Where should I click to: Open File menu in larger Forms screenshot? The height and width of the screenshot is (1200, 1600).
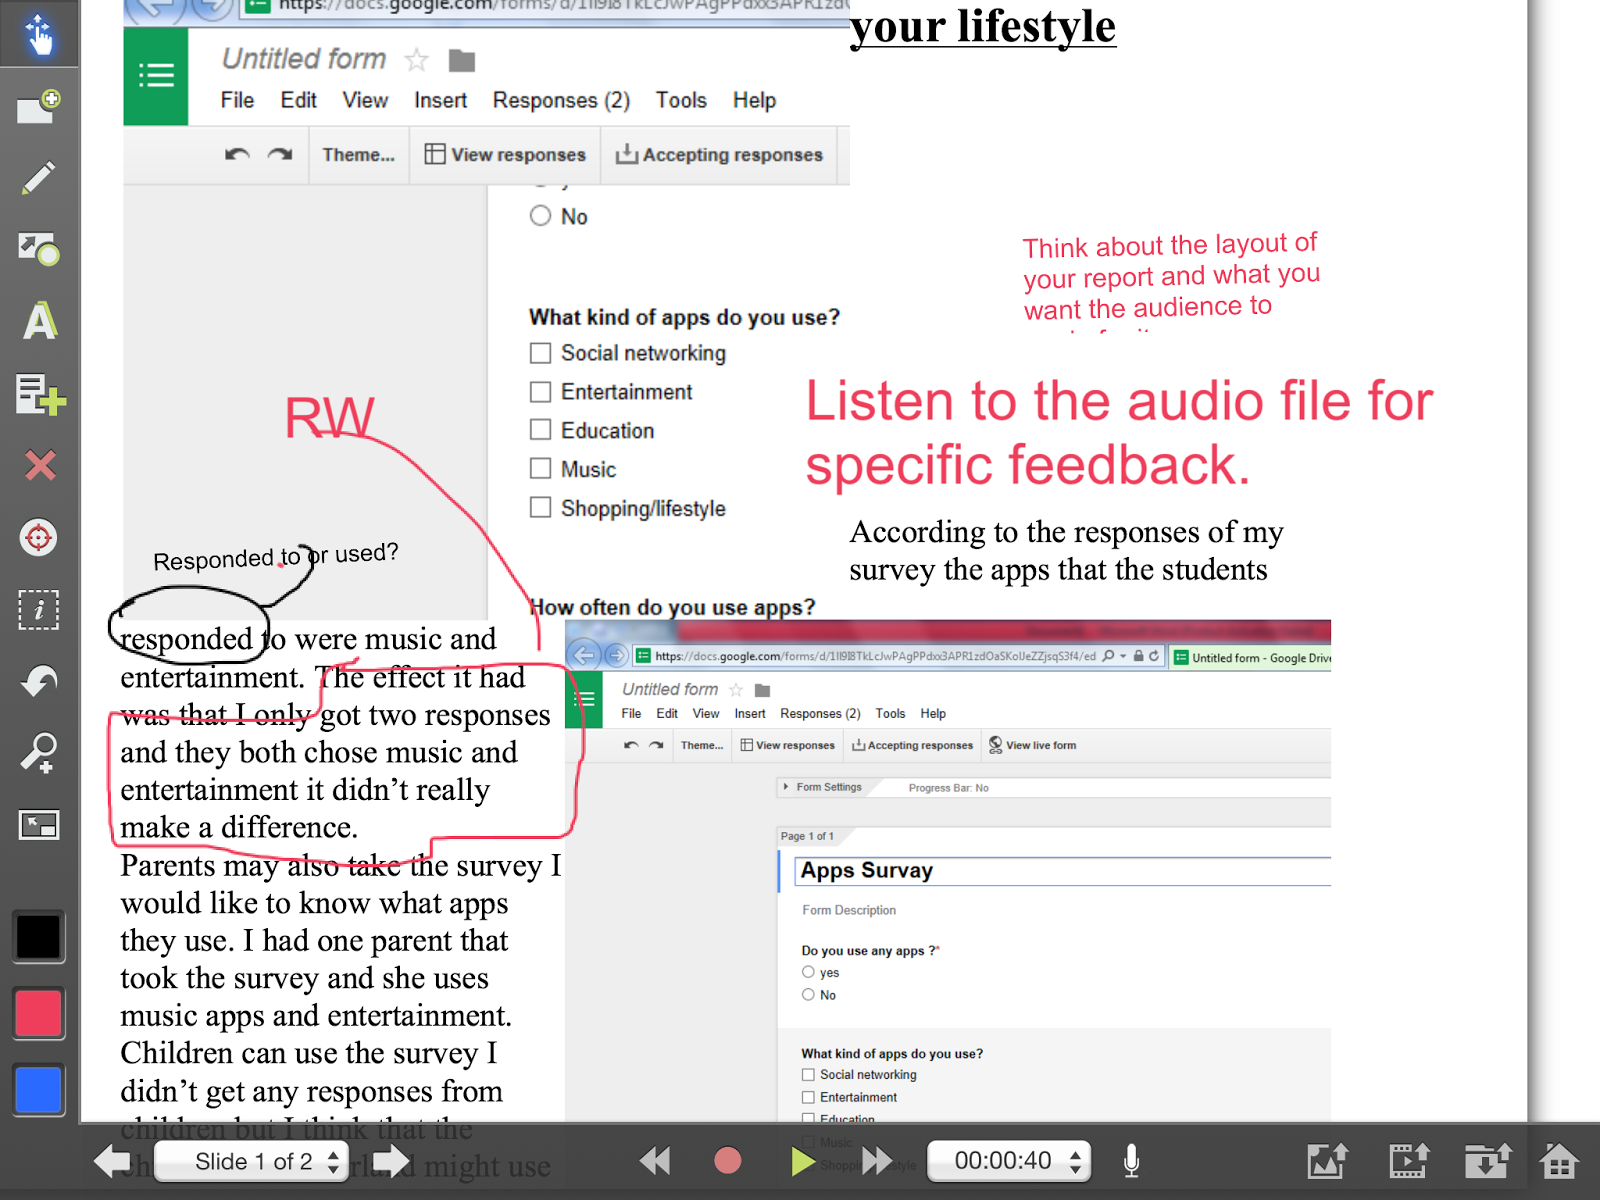pyautogui.click(x=237, y=101)
